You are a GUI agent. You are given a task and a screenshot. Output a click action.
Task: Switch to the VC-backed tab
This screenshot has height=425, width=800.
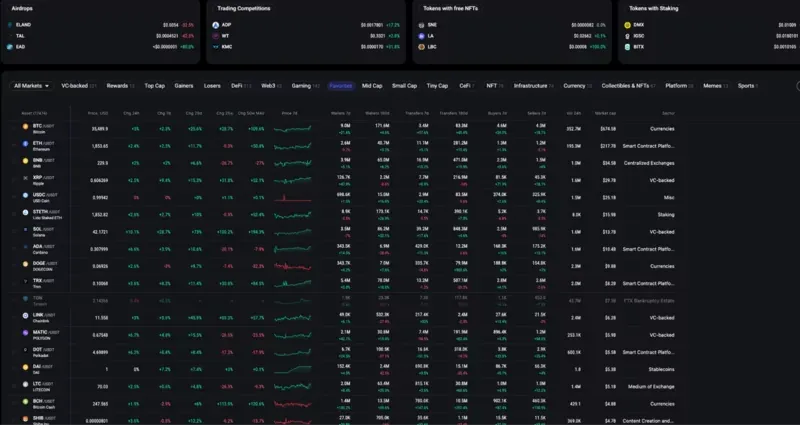coord(79,86)
